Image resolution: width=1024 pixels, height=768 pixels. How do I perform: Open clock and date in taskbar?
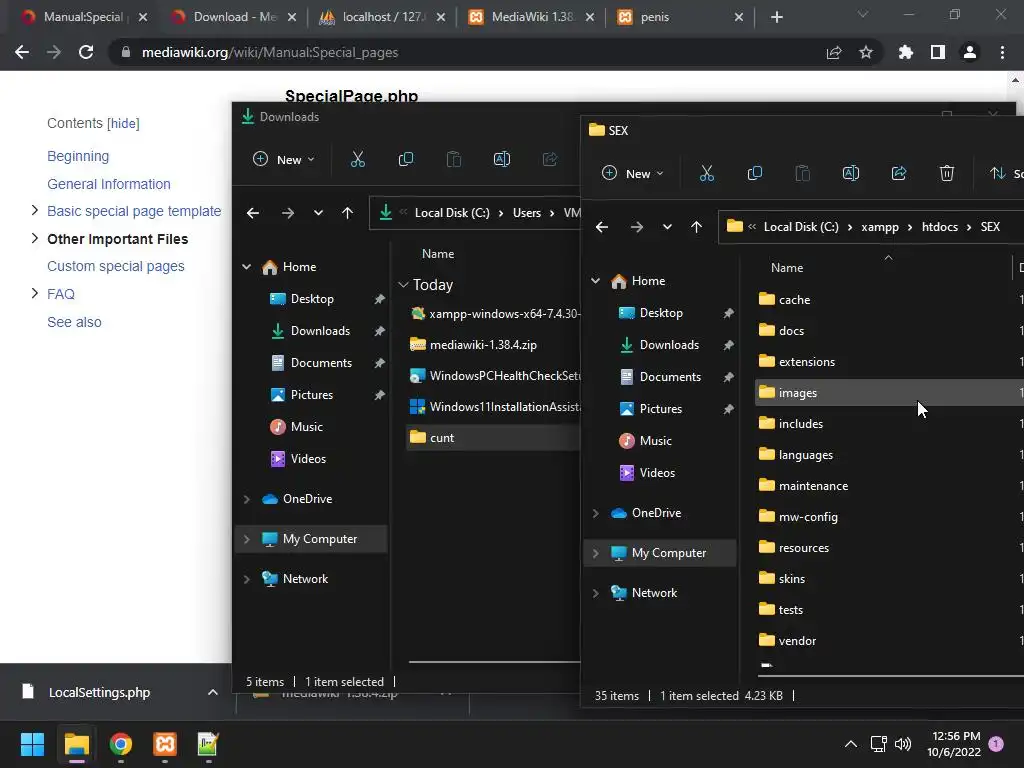[953, 744]
